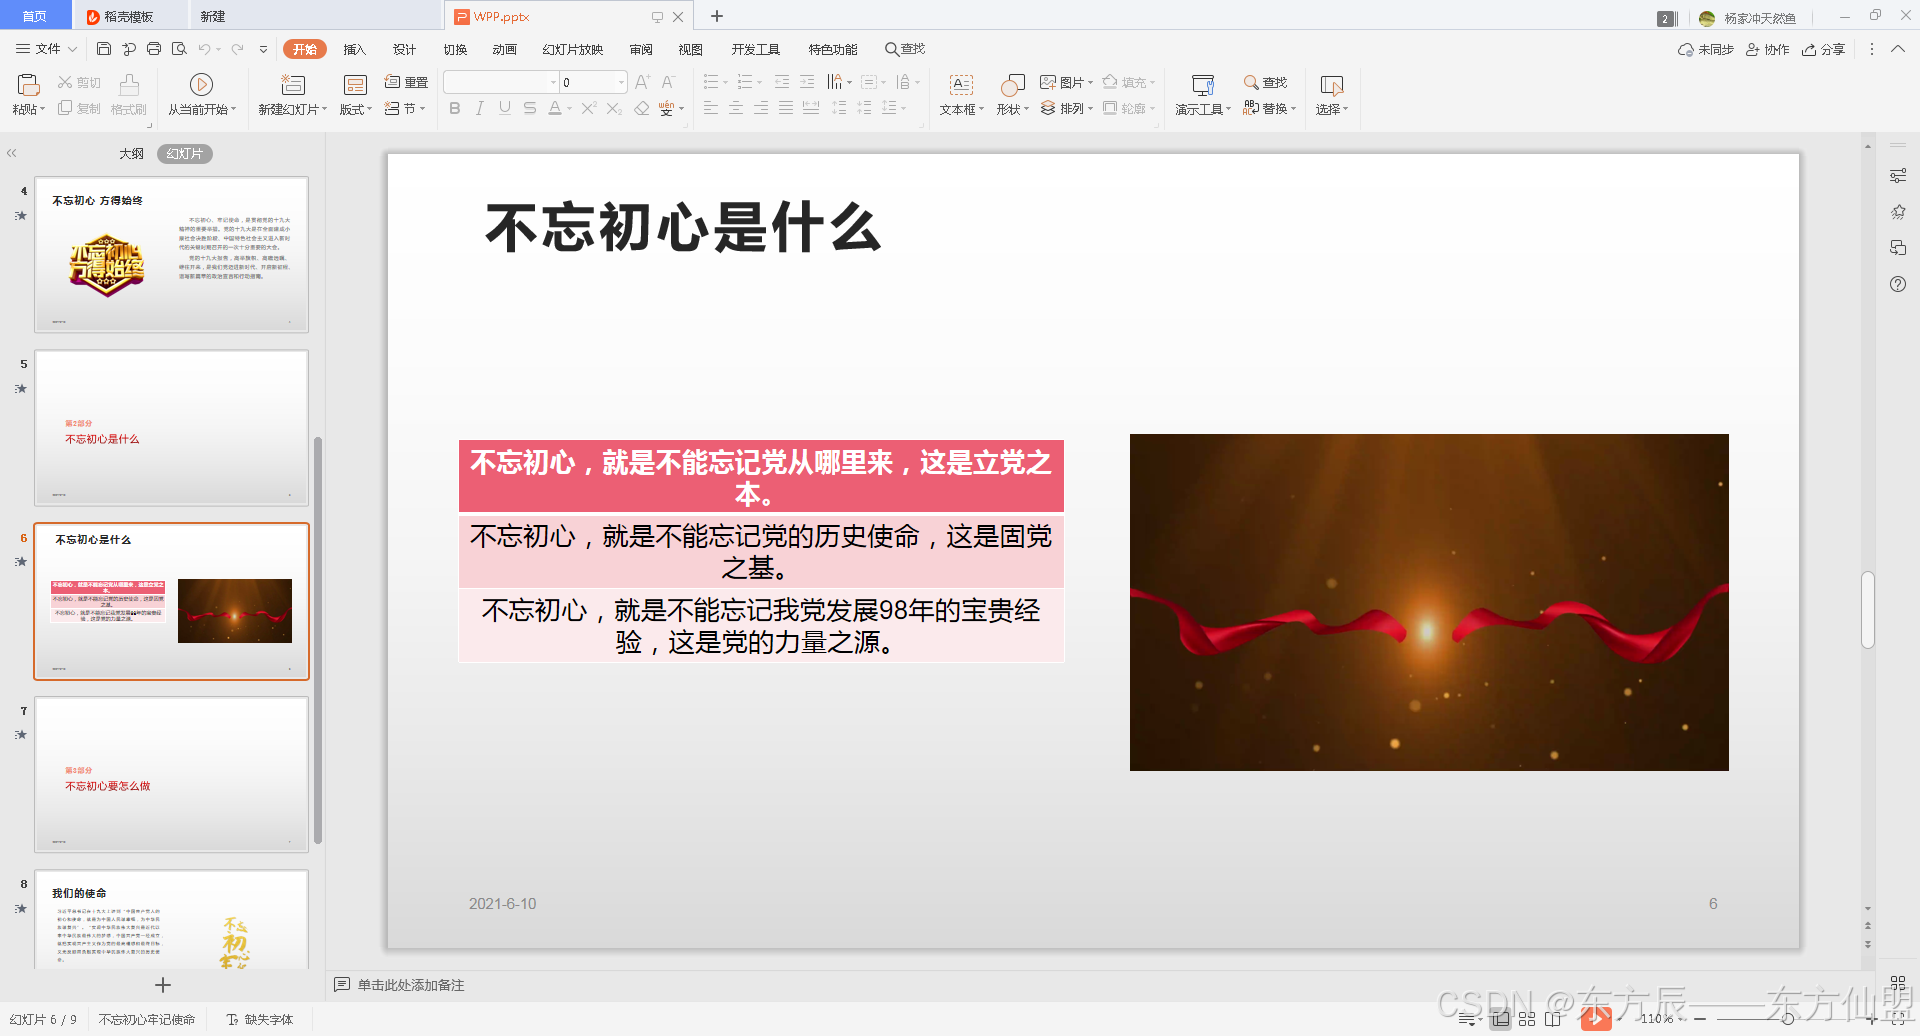Open the Animation (动画) ribbon tab

click(x=505, y=49)
